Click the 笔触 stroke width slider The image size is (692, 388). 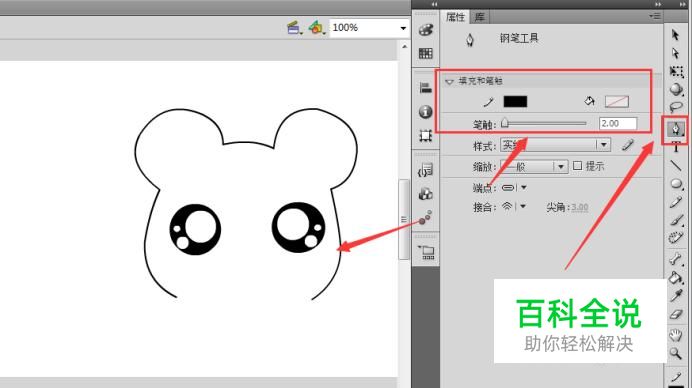(x=545, y=124)
